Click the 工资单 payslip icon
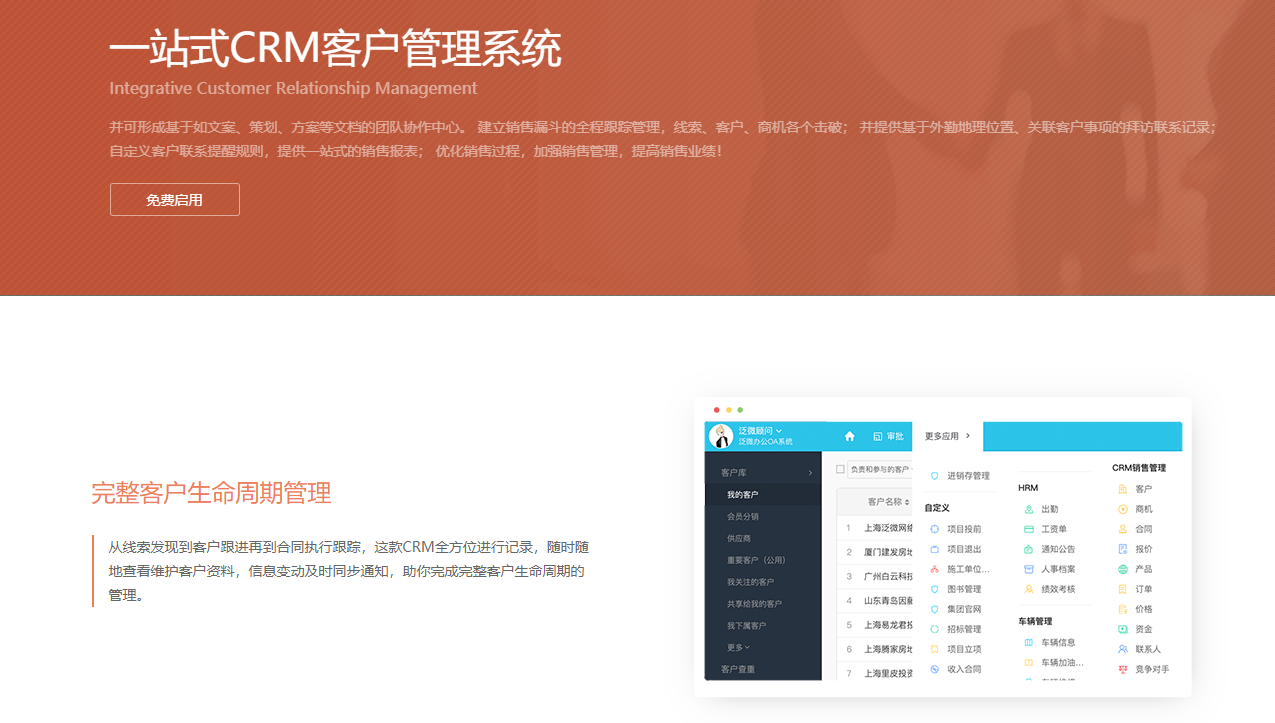Image resolution: width=1275 pixels, height=723 pixels. pos(1029,529)
